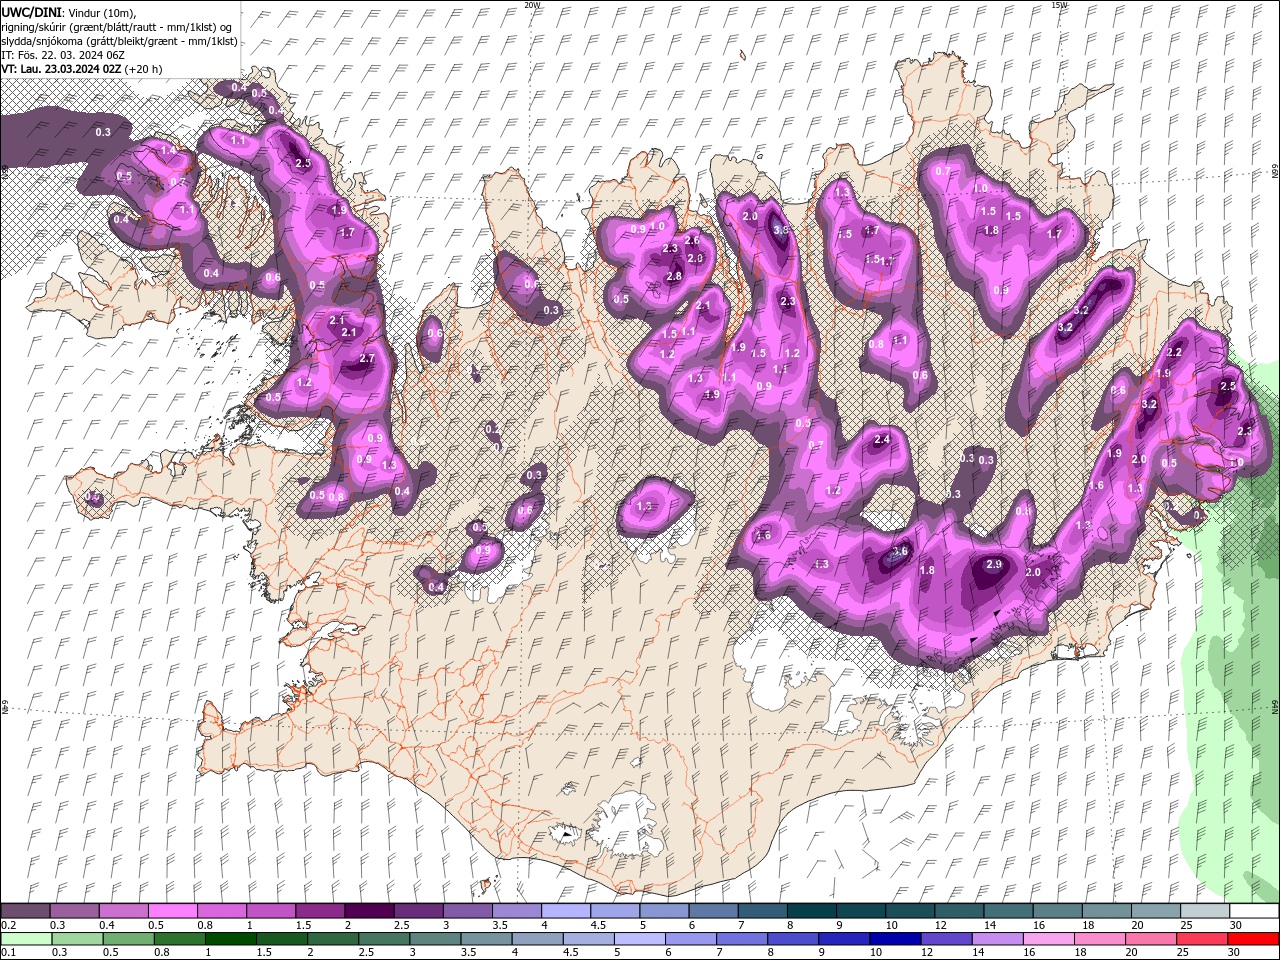Click the "0.1" label in the legend
This screenshot has height=960, width=1280.
pyautogui.click(x=8, y=953)
